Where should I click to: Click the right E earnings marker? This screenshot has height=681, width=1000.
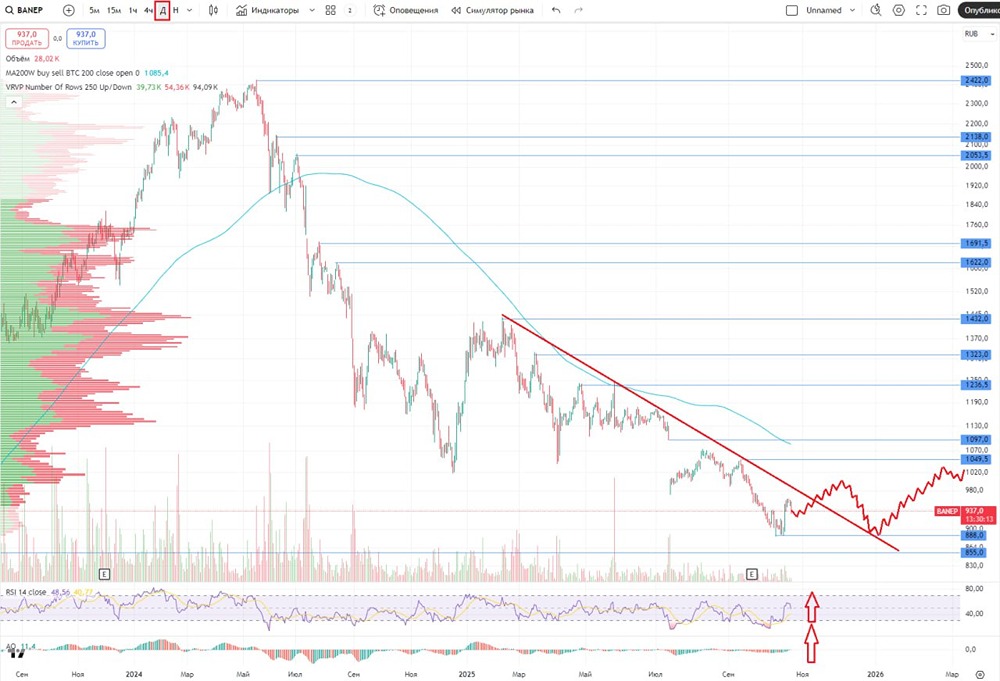751,575
